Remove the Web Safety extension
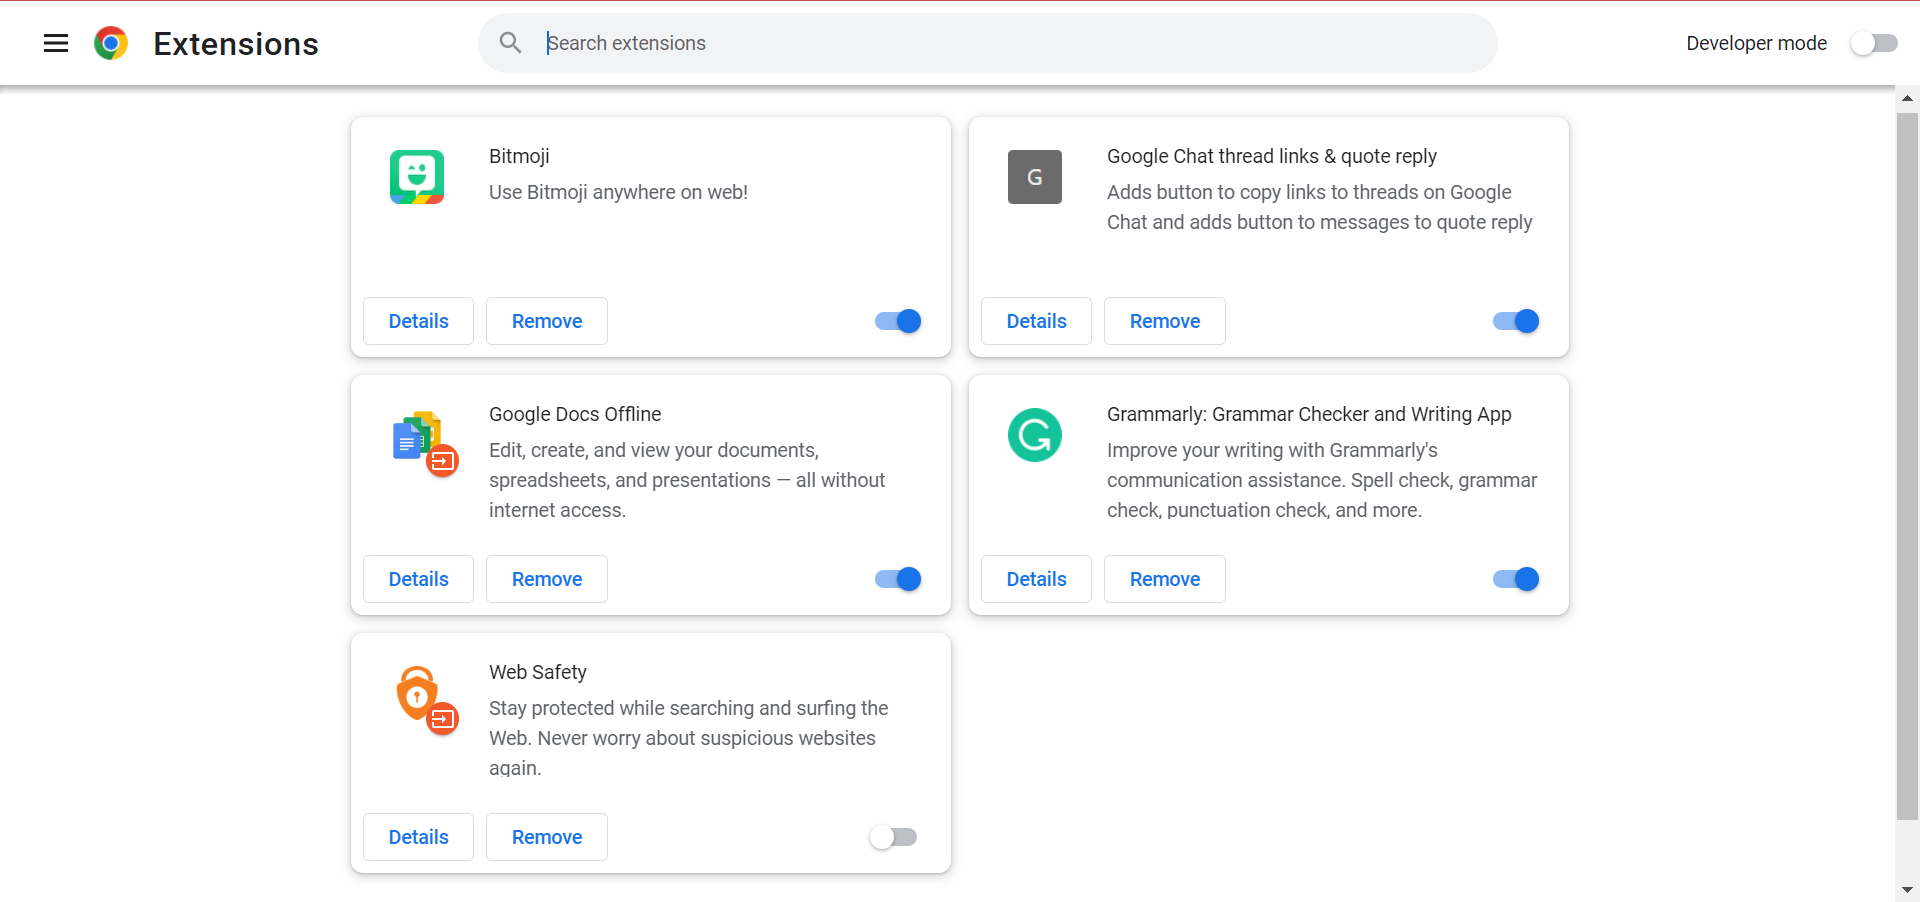The width and height of the screenshot is (1920, 902). click(x=547, y=837)
